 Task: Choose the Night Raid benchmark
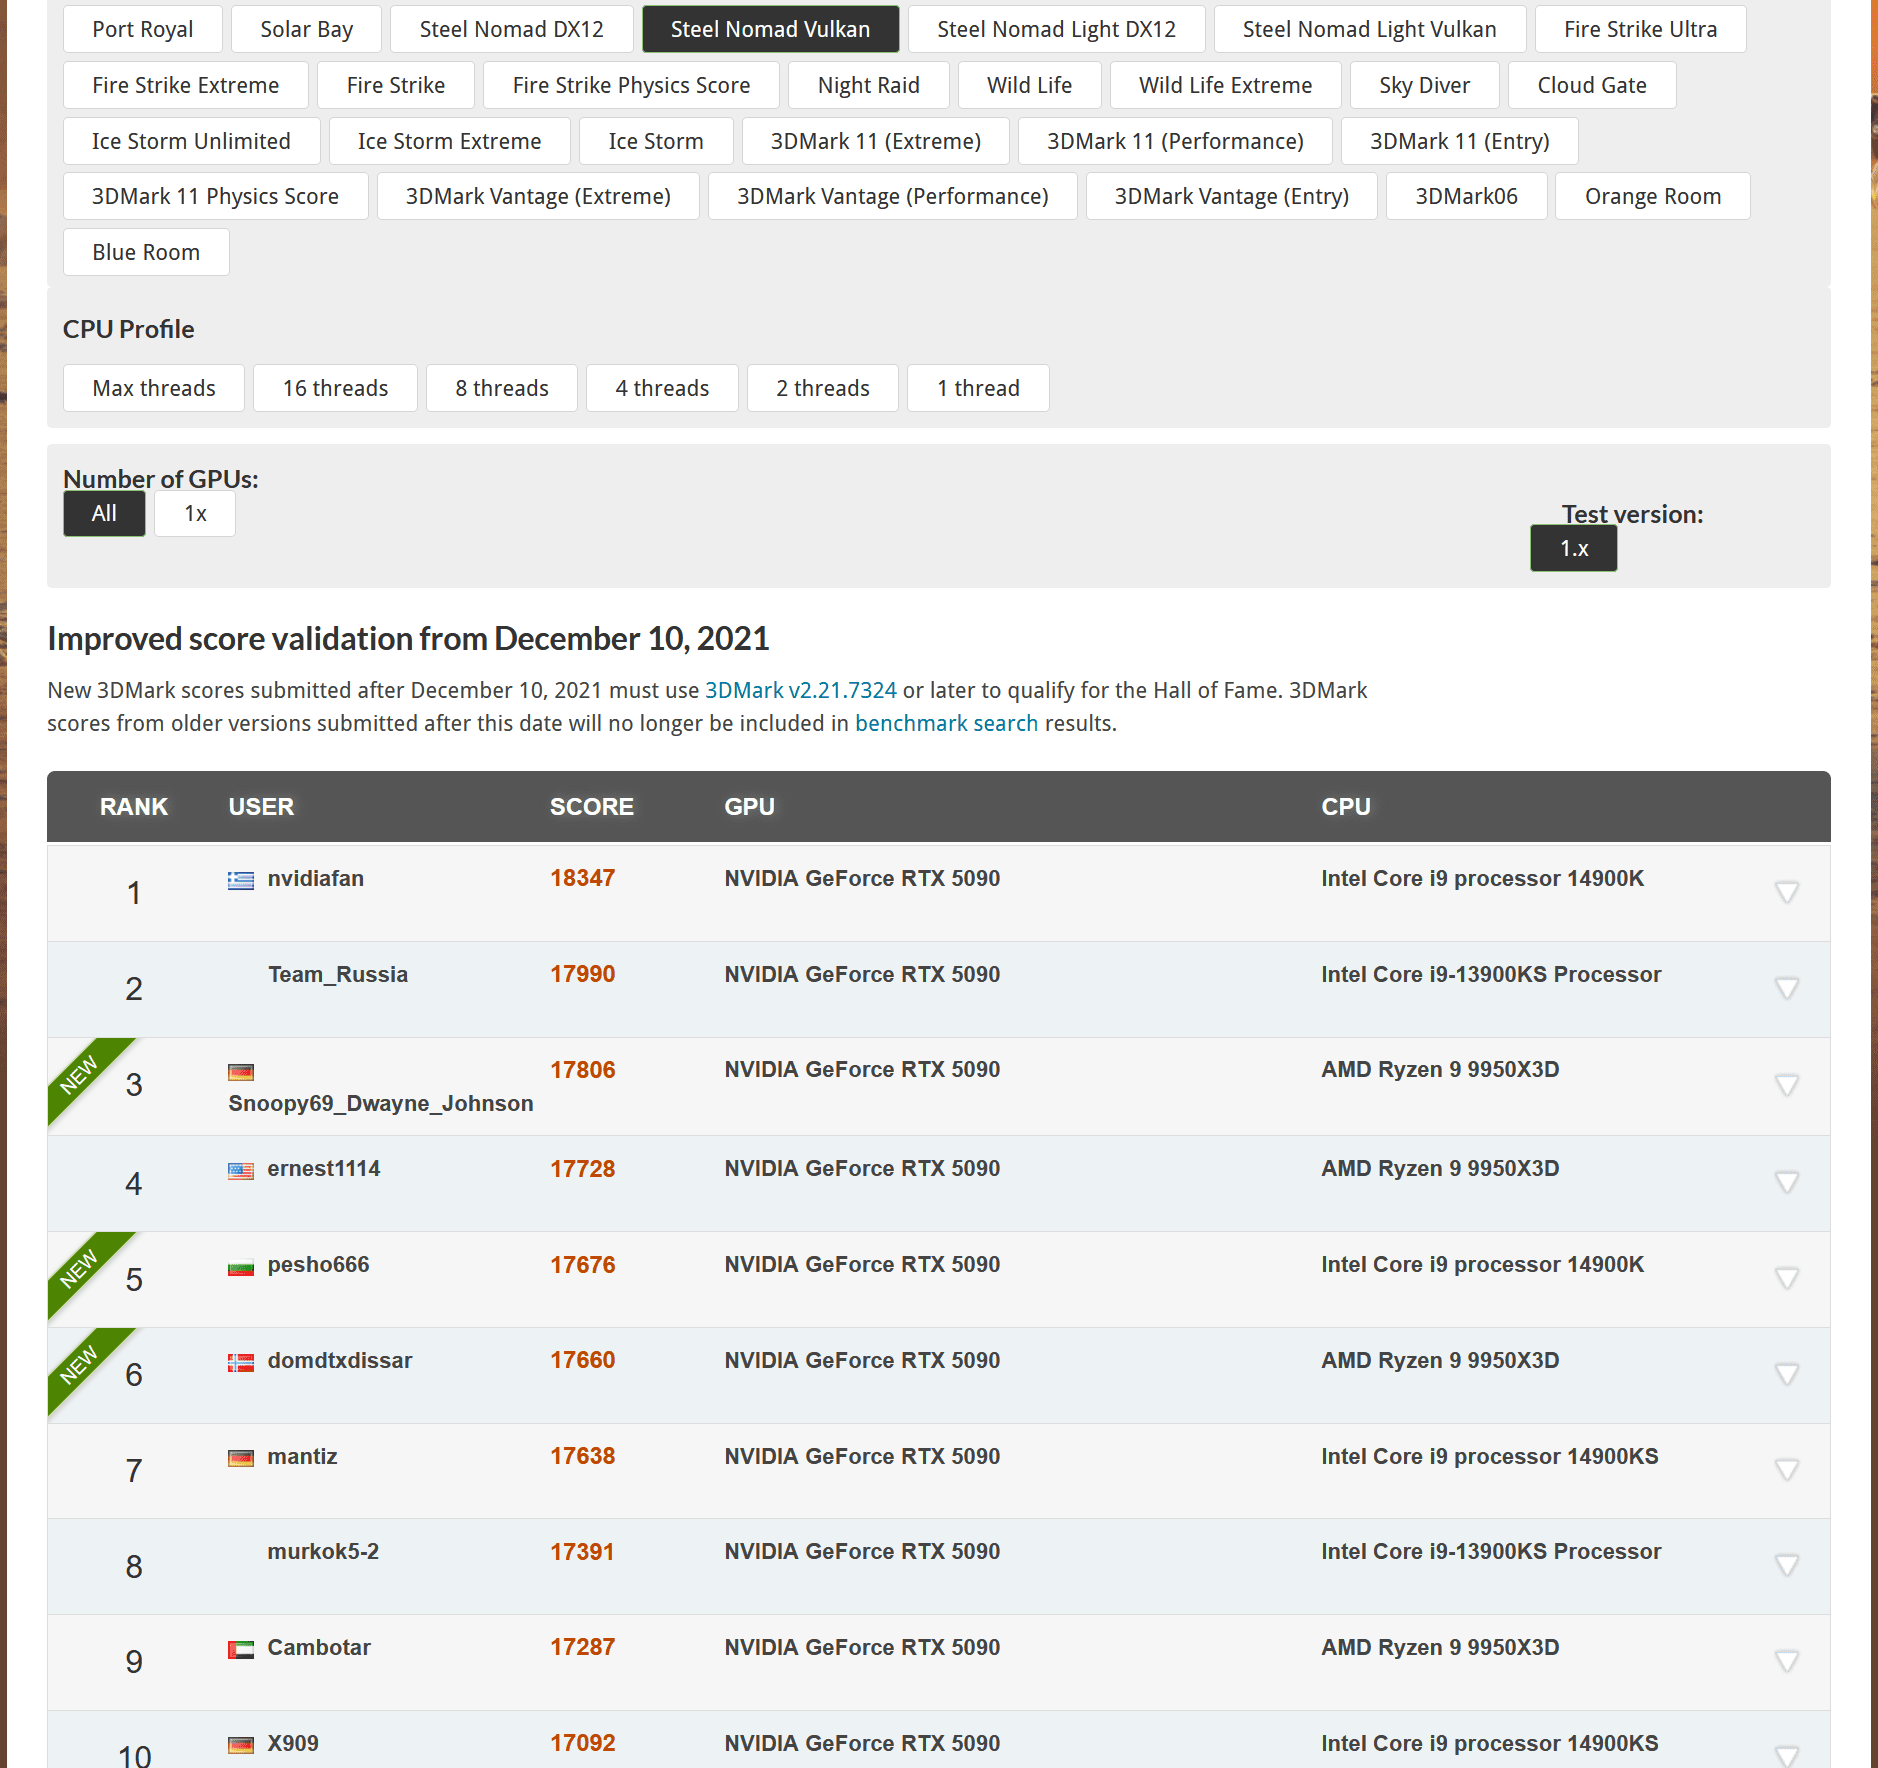click(x=869, y=85)
